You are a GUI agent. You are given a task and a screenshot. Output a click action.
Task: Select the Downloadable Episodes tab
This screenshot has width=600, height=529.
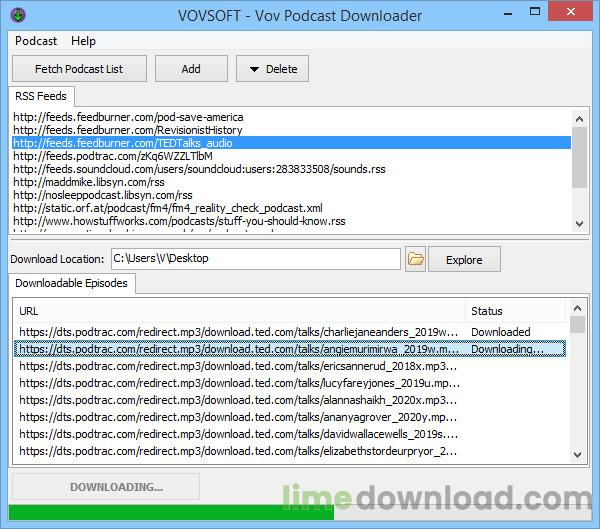(72, 283)
